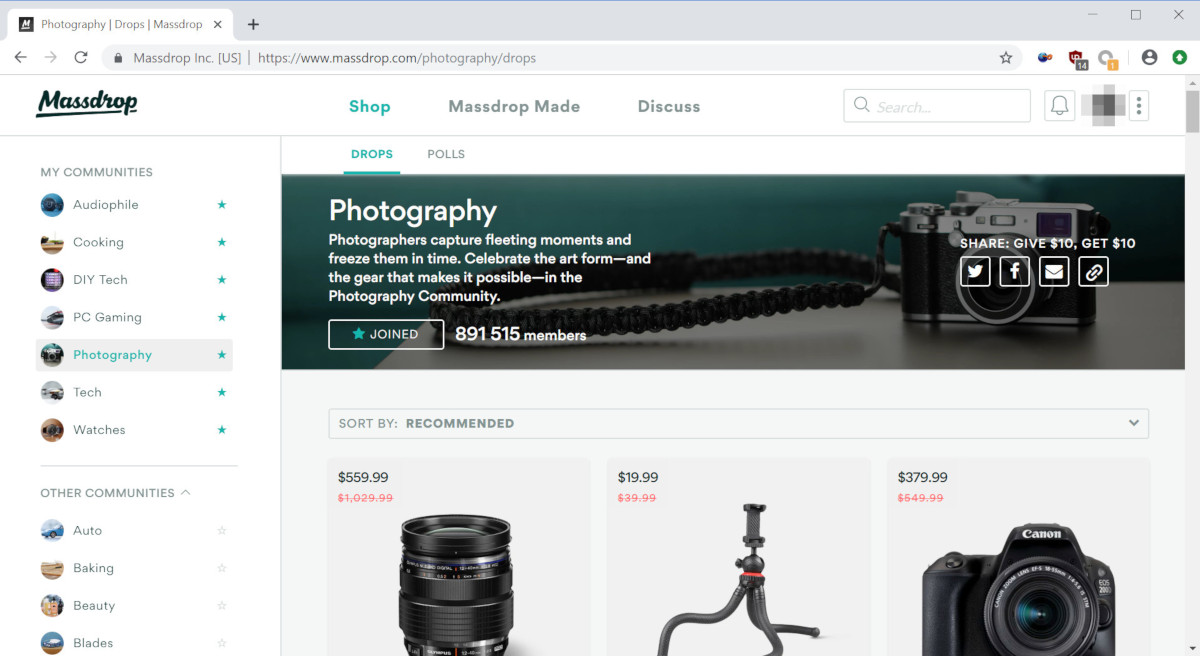The image size is (1200, 656).
Task: Click the Beauty community icon
Action: [x=52, y=605]
